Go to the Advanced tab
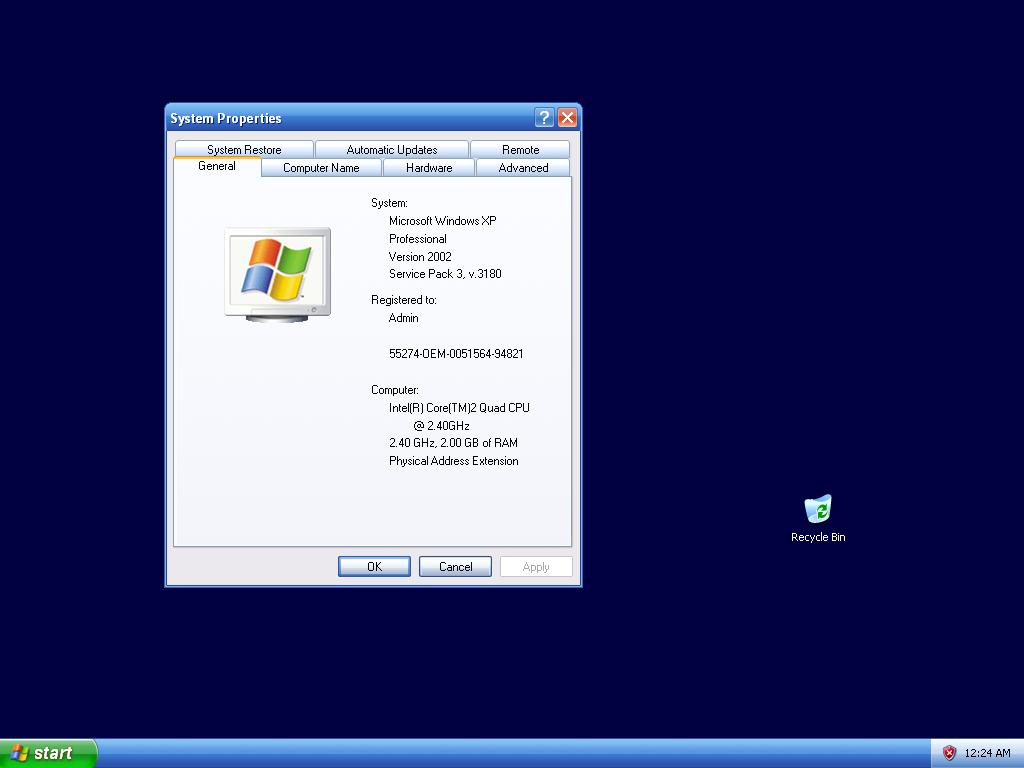 point(523,168)
